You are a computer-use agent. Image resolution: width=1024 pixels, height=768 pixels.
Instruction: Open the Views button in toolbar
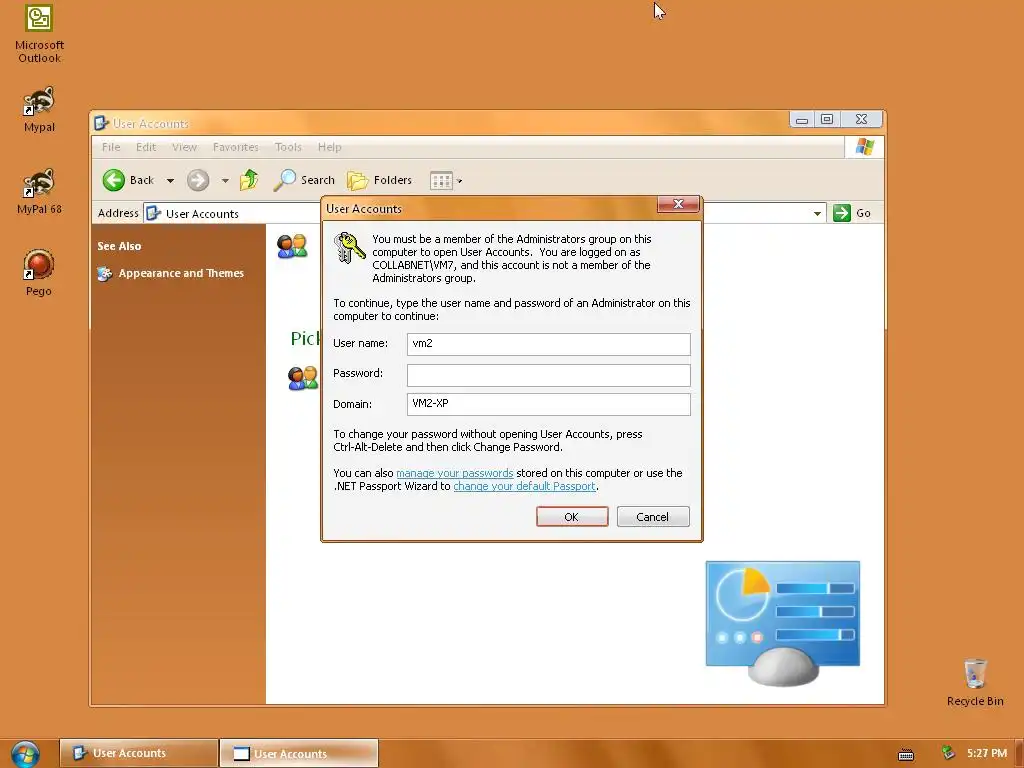click(441, 181)
